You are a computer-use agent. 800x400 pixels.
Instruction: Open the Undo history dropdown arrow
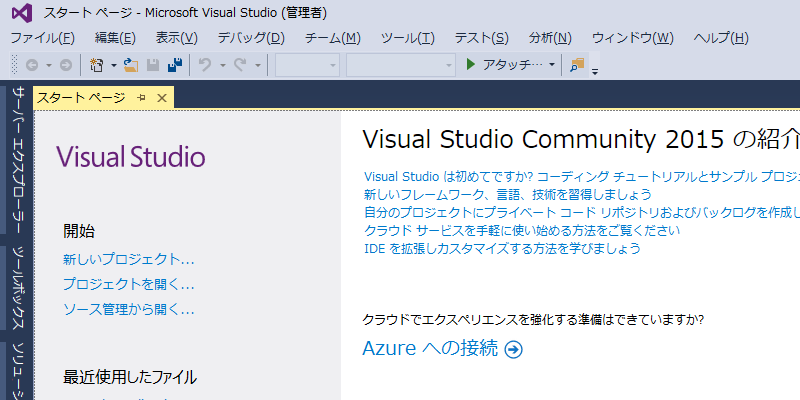tap(222, 65)
